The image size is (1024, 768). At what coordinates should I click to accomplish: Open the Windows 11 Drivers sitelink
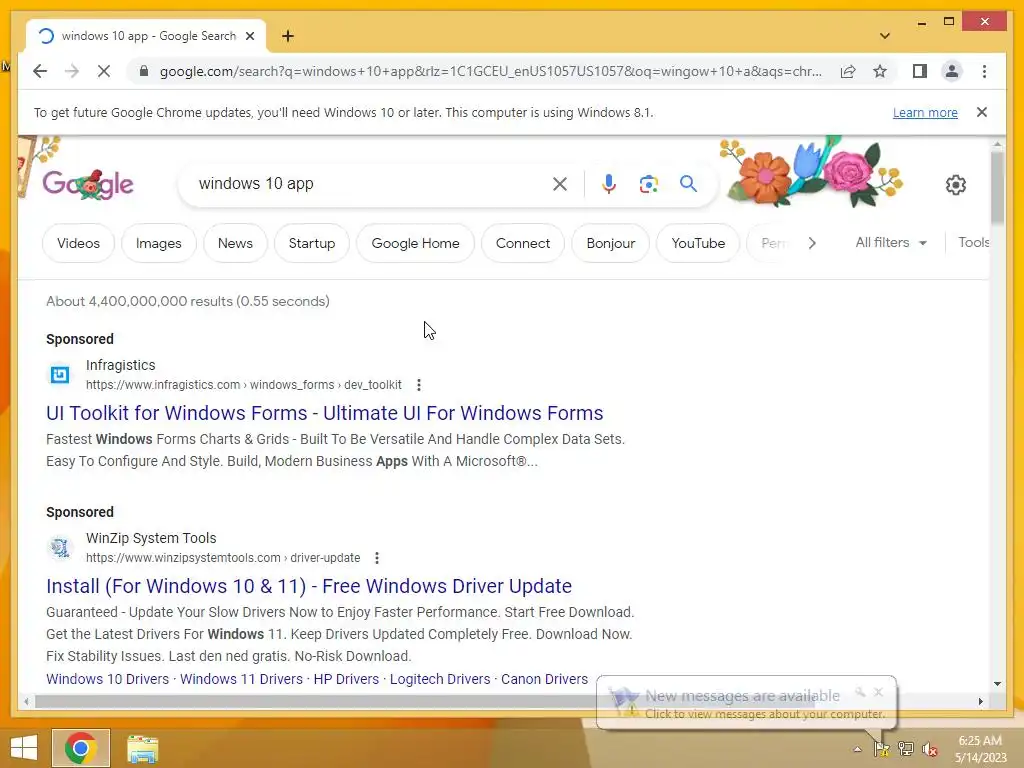pyautogui.click(x=241, y=679)
